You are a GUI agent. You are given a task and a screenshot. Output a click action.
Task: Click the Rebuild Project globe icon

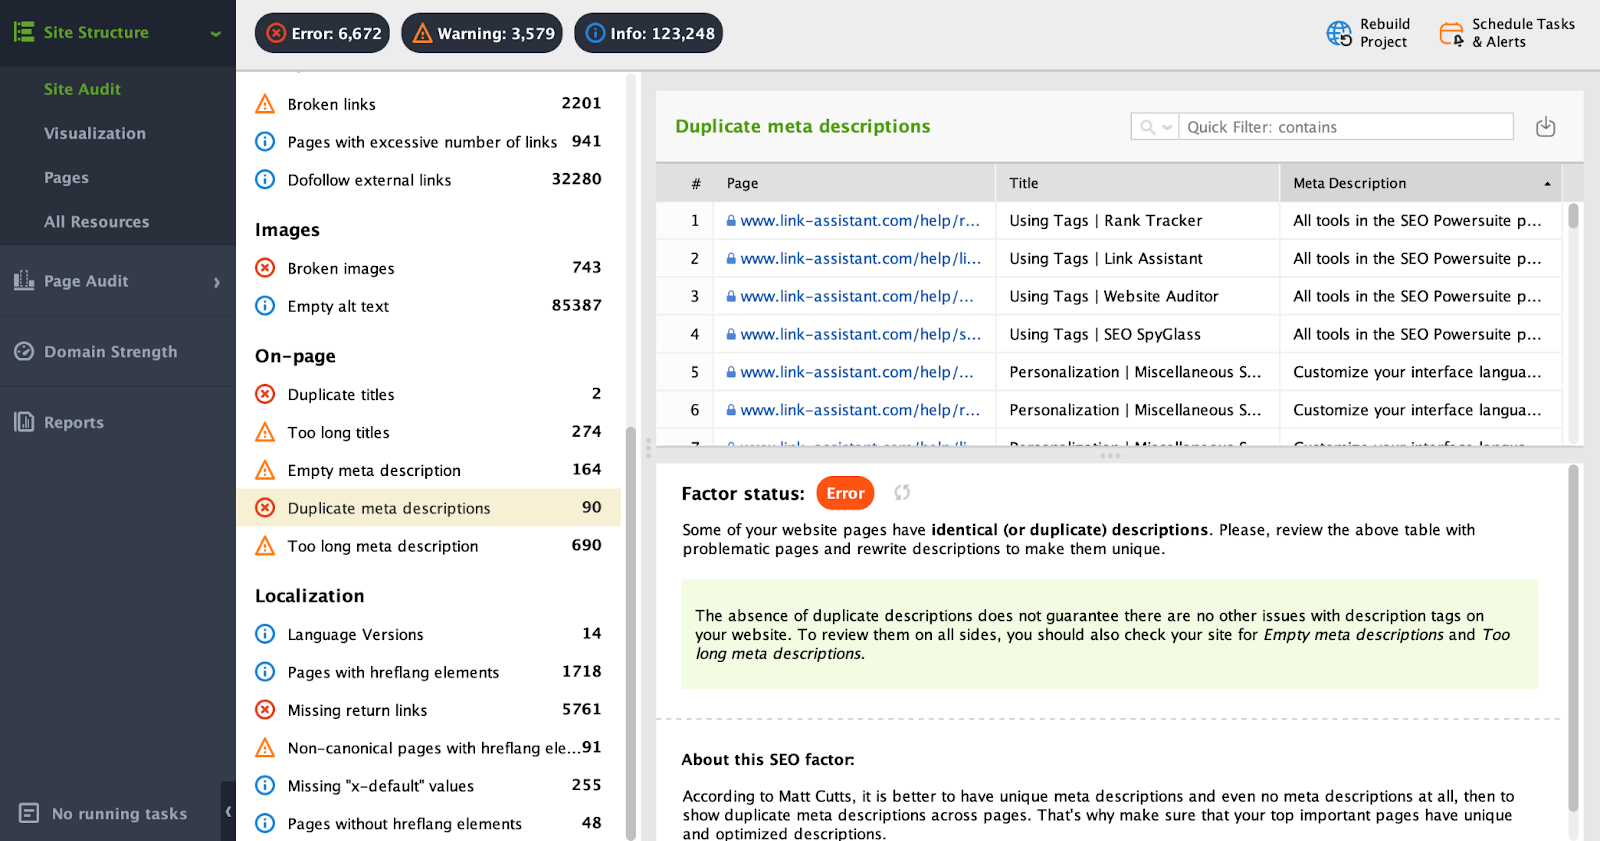(x=1339, y=33)
